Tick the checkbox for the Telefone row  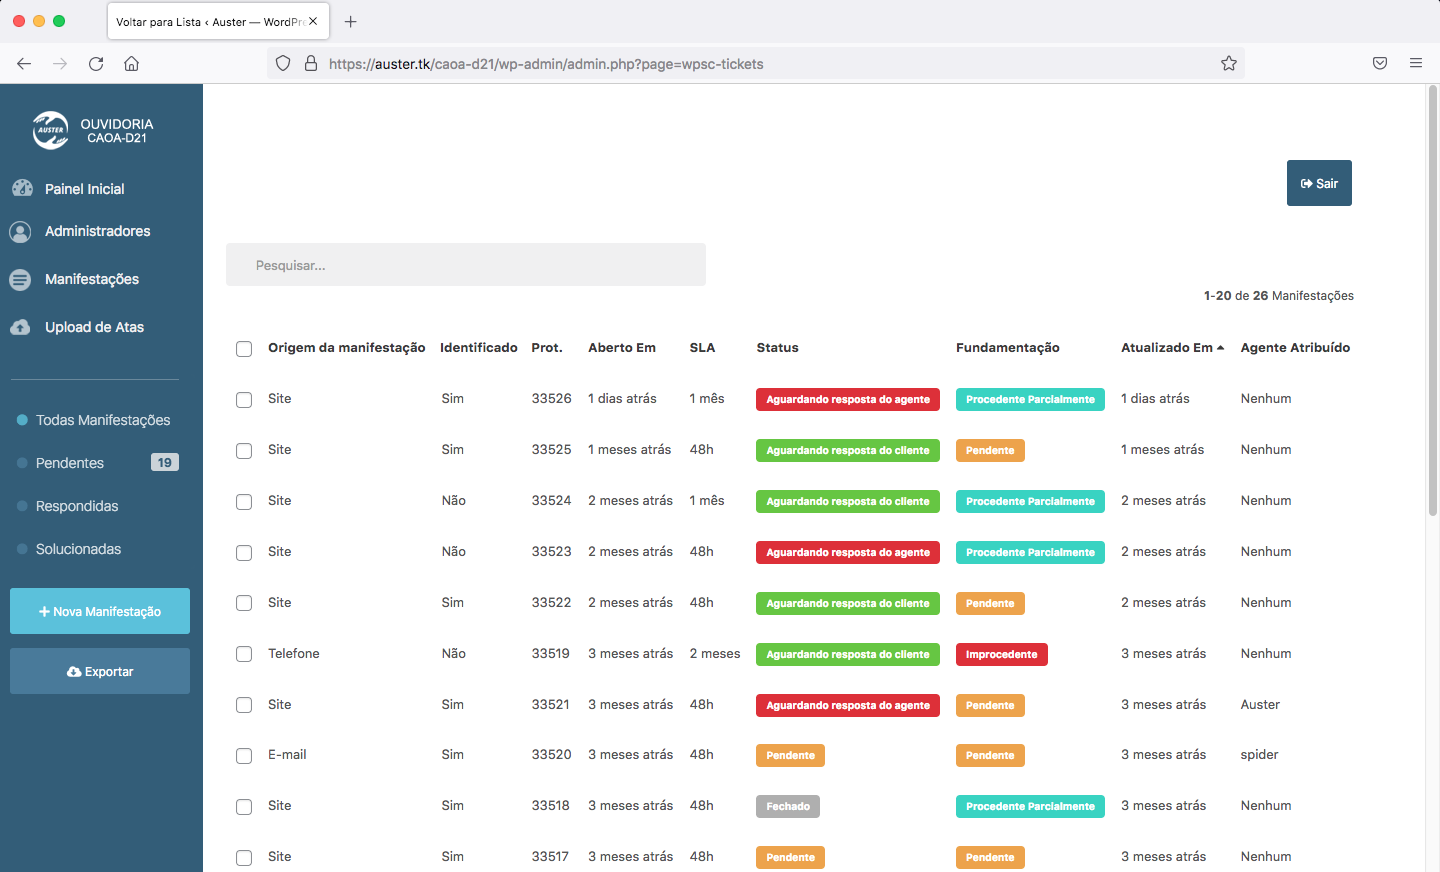[244, 654]
